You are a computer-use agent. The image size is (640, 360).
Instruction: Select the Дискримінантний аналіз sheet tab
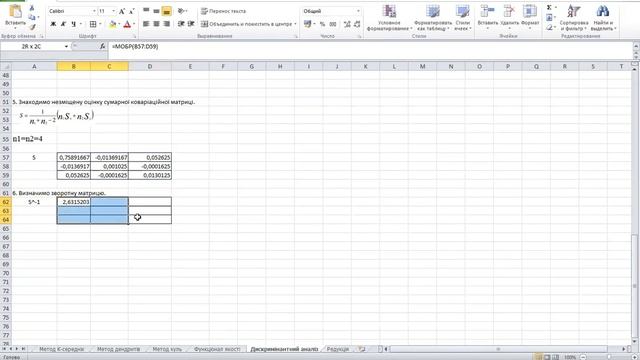tap(284, 349)
